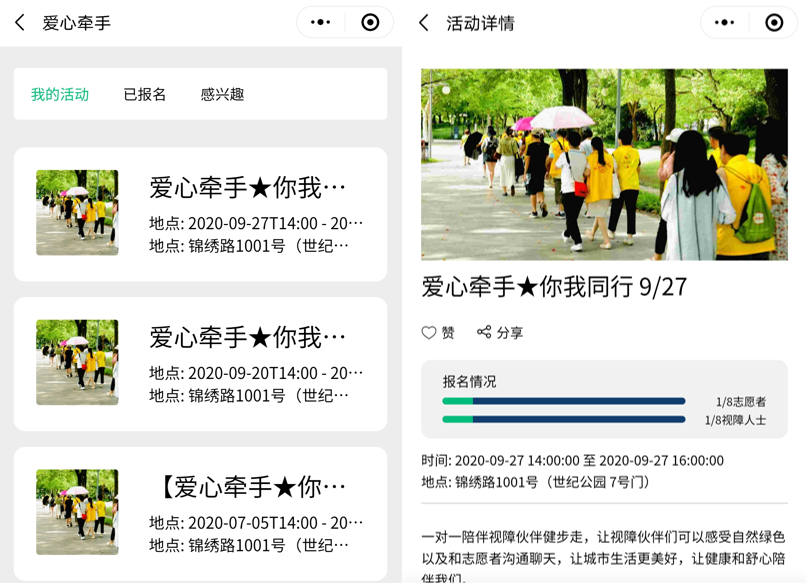This screenshot has height=586, width=811.
Task: Click the 志愿者 signup progress bar
Action: tap(564, 401)
